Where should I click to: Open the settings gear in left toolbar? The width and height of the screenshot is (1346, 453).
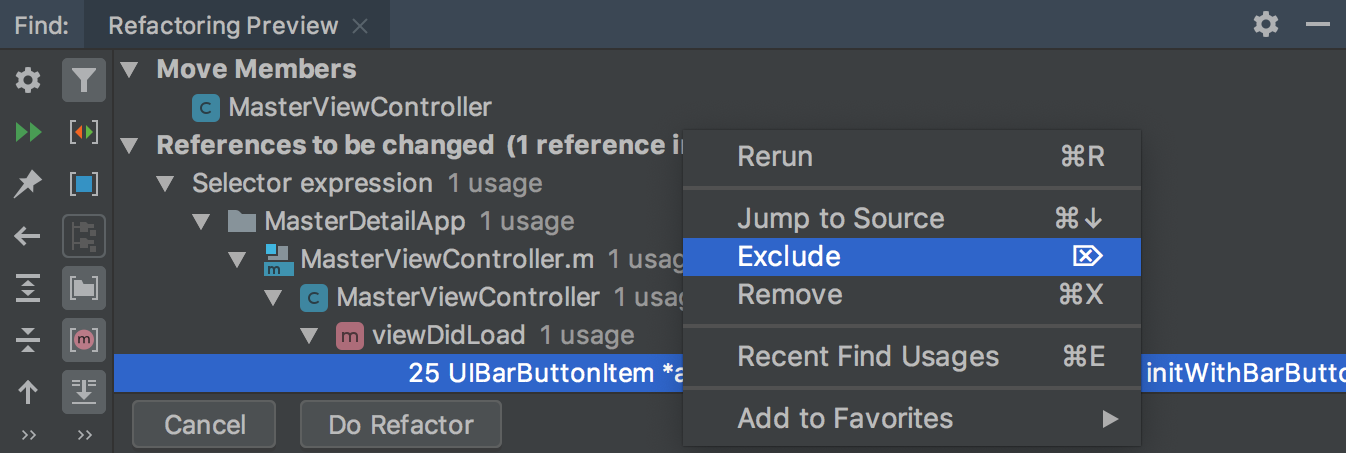[28, 80]
